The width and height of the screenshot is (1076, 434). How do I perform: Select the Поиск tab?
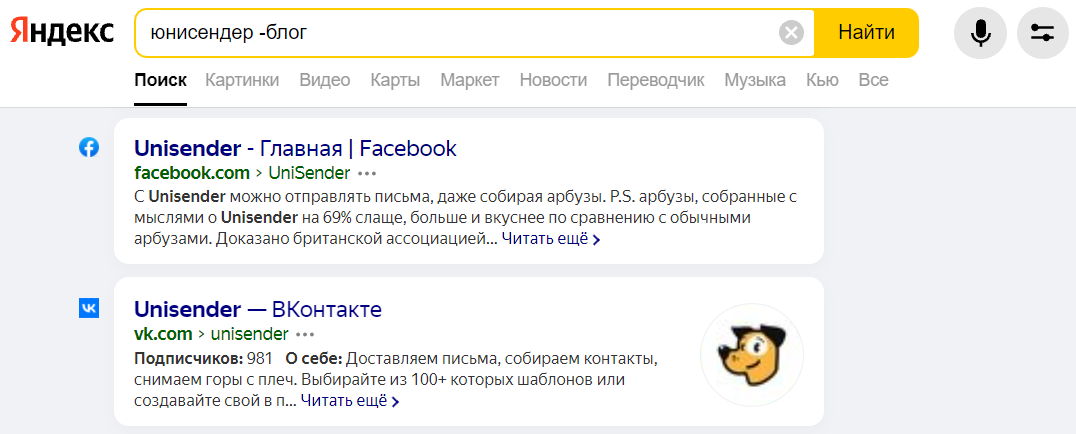pos(161,80)
